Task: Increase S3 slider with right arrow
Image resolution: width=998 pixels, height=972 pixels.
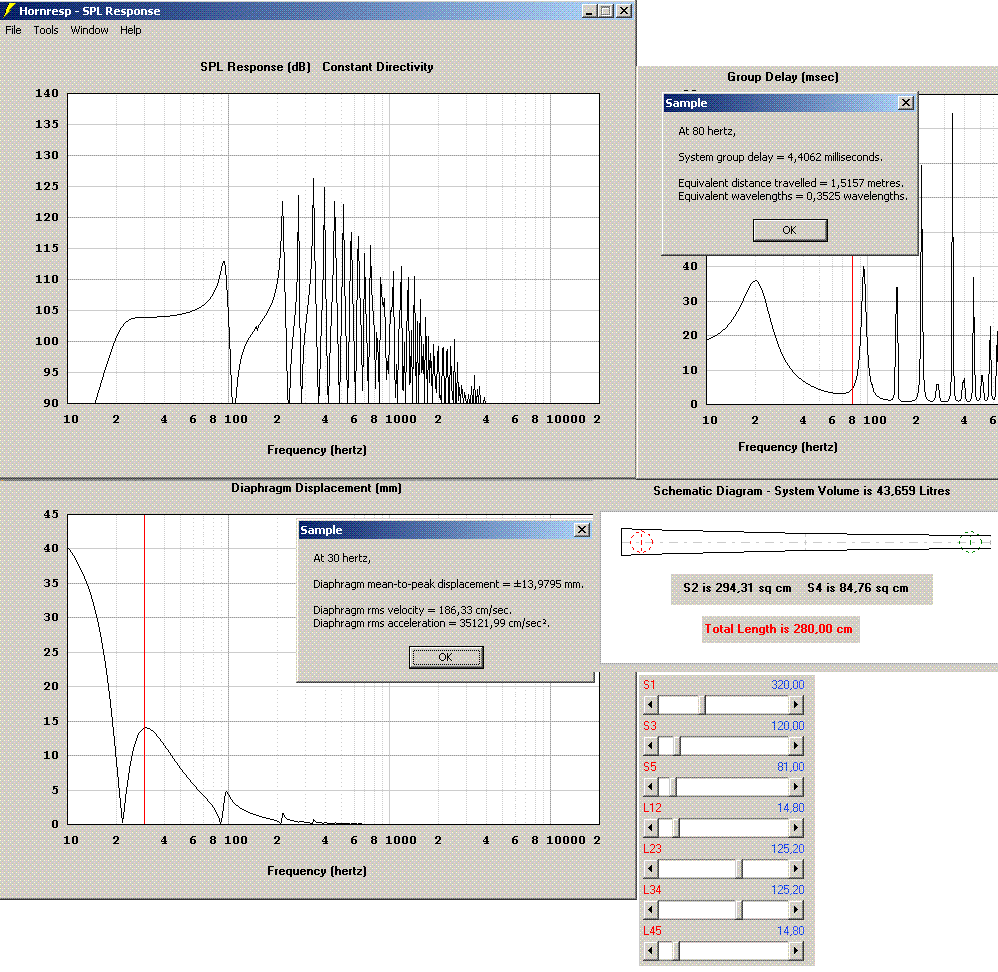Action: (796, 745)
